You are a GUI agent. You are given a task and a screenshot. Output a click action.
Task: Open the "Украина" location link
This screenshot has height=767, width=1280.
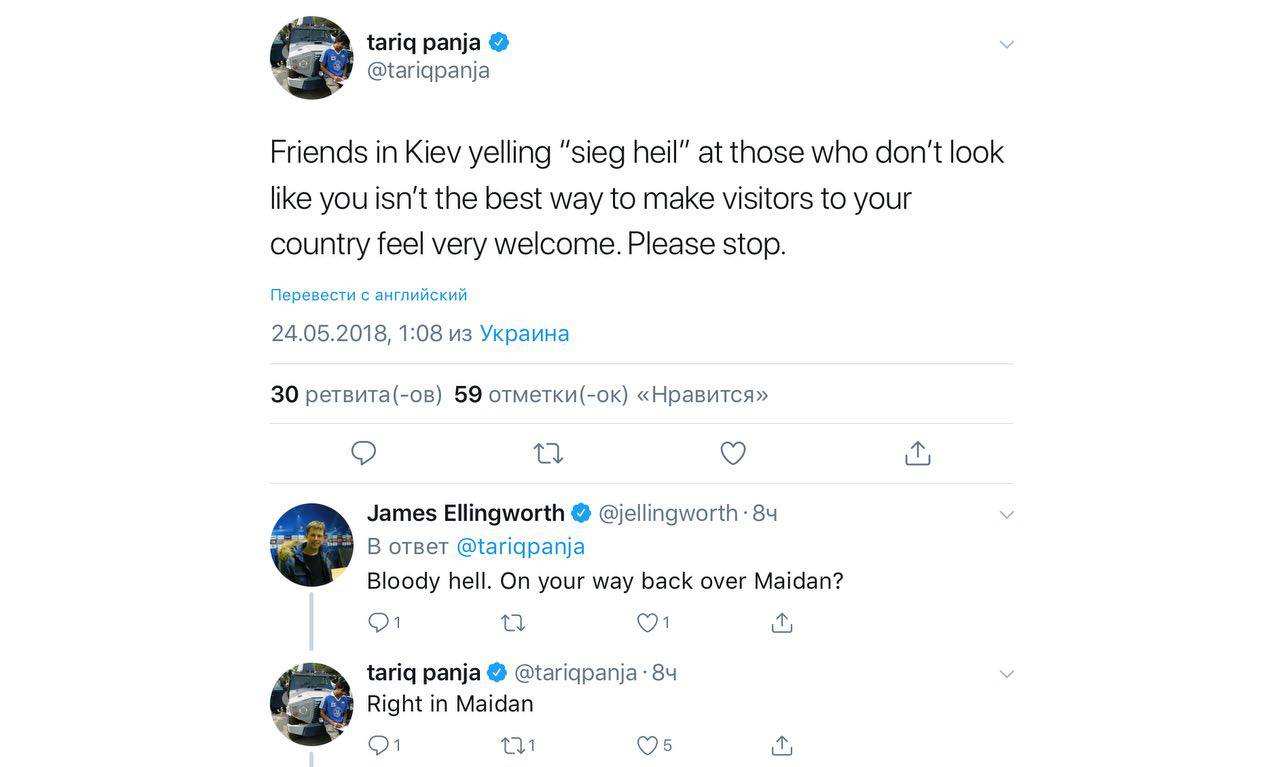pyautogui.click(x=524, y=333)
